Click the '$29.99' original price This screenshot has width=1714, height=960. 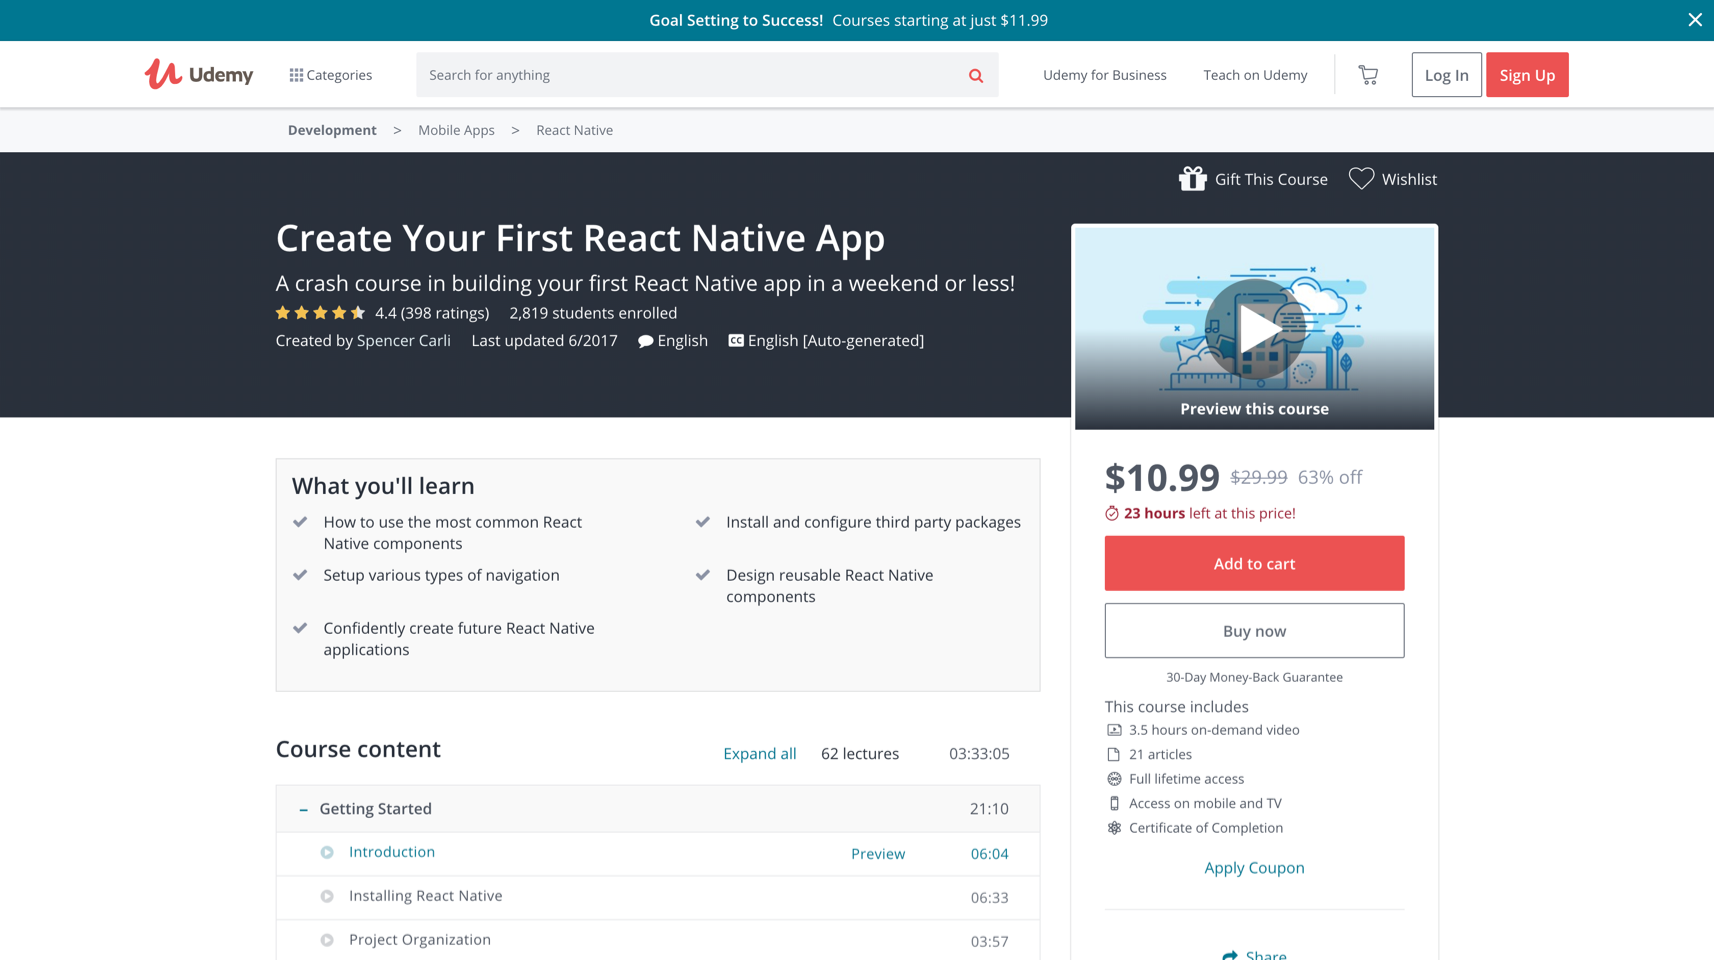pyautogui.click(x=1259, y=478)
